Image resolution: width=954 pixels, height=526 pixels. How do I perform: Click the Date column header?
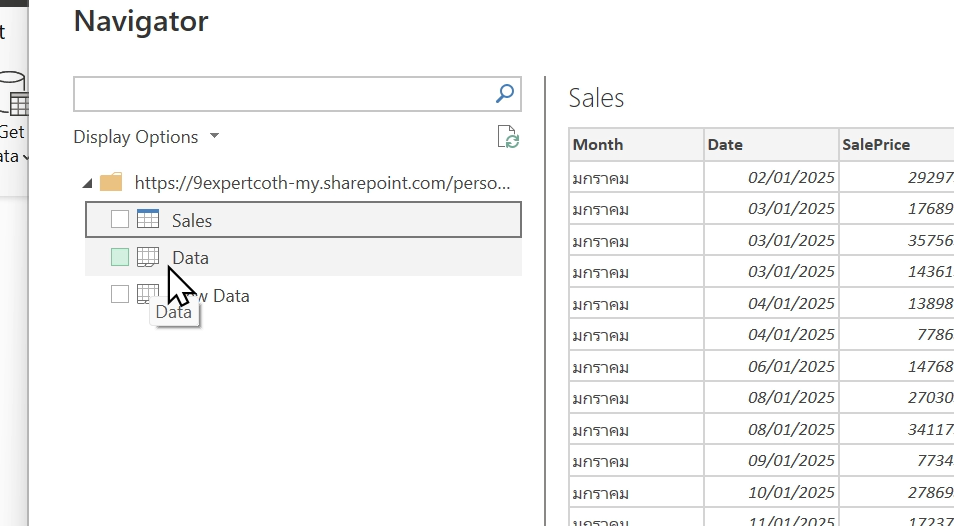coord(771,145)
